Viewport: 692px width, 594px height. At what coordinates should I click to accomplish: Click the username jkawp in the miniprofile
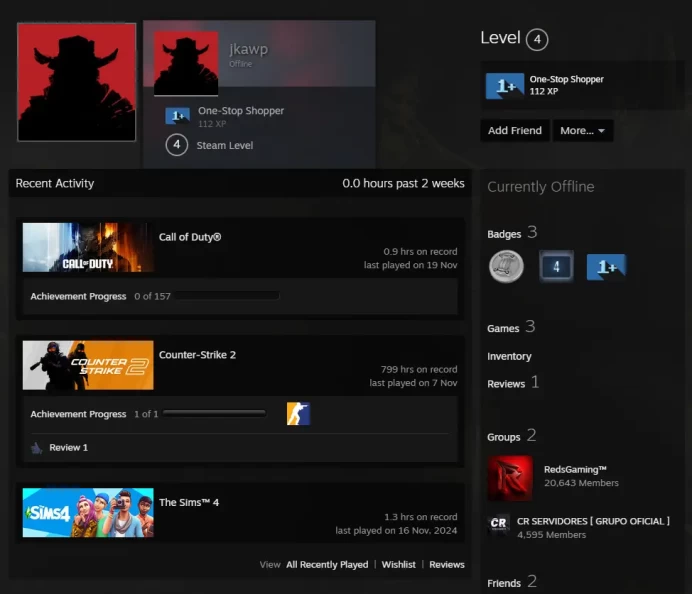(248, 49)
